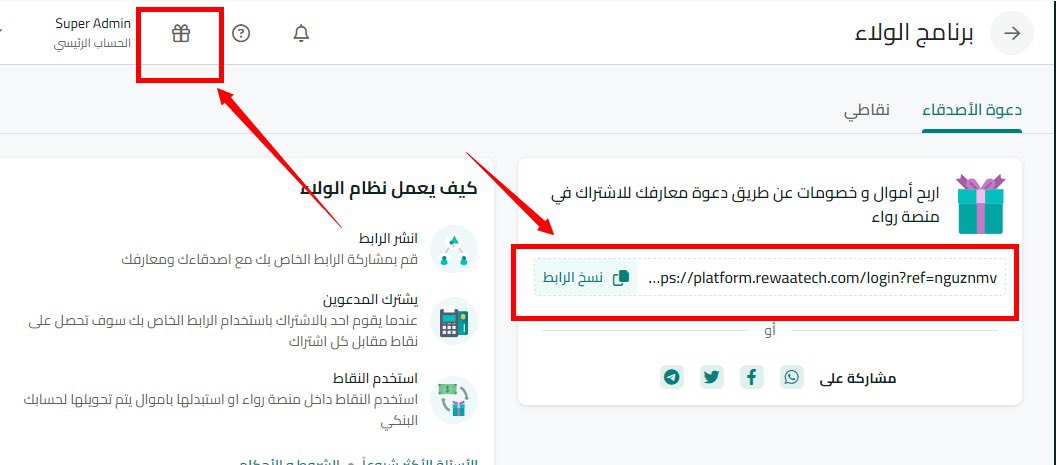
Task: Open the gift loyalty program icon
Action: point(180,33)
